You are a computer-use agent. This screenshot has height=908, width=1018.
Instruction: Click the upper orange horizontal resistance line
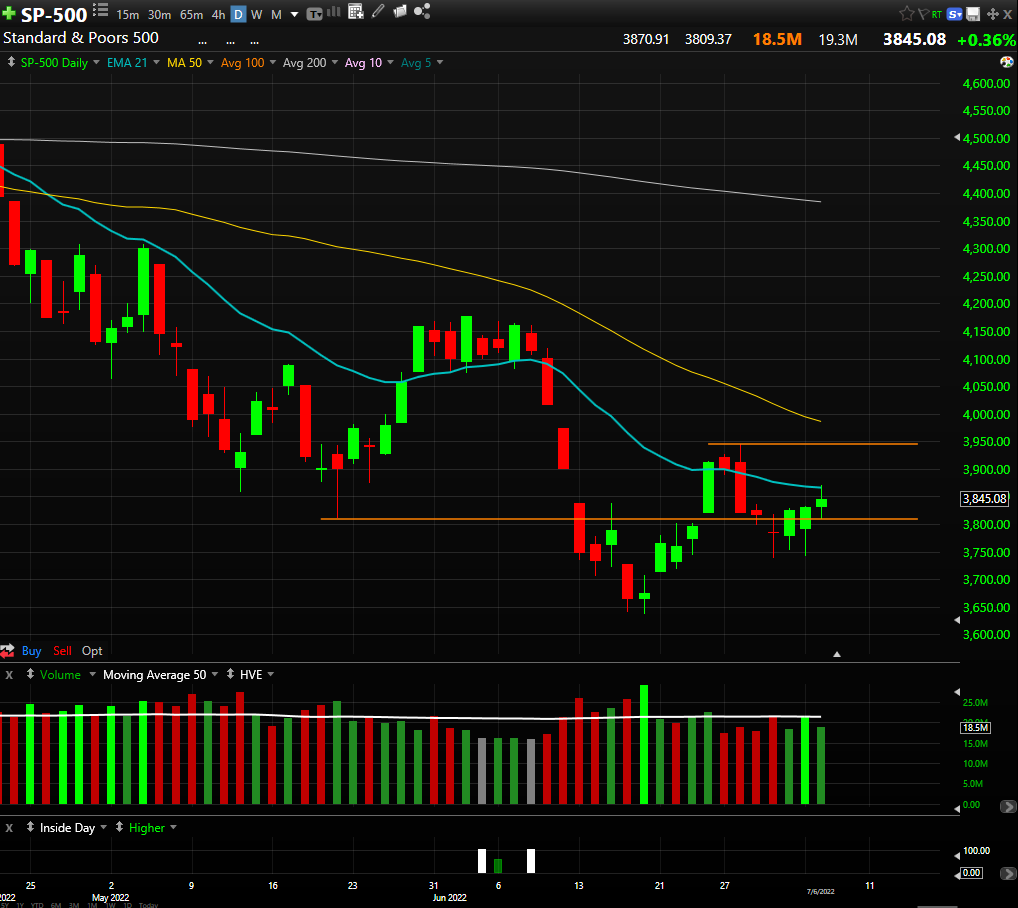[812, 444]
